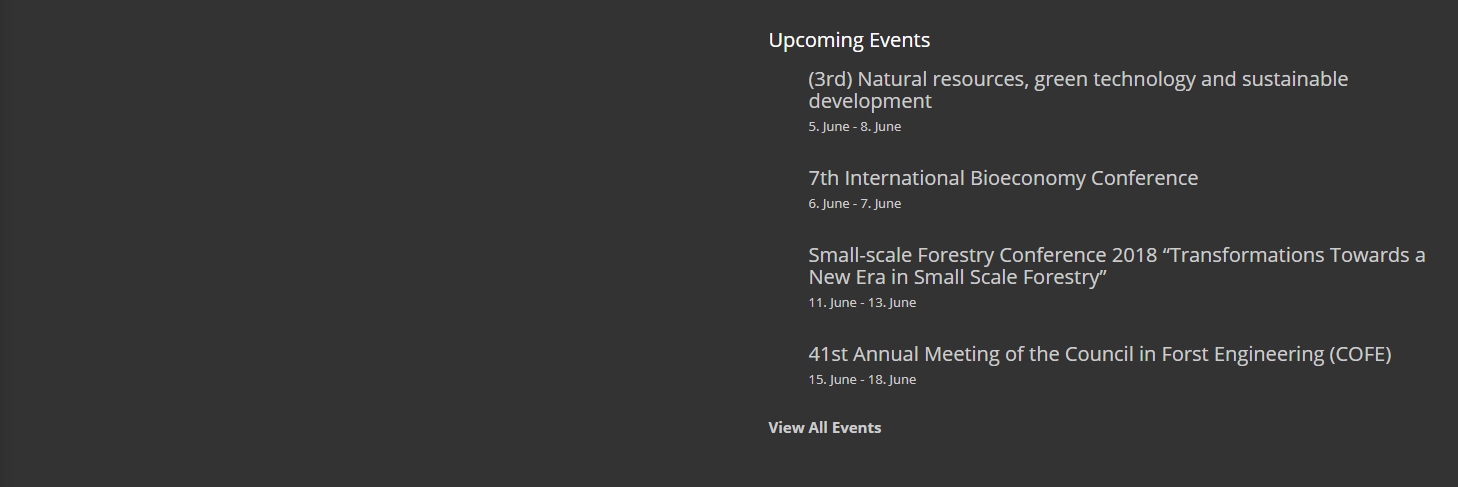Screen dimensions: 1458x487
Task: Click the '(3rd)' prefix of first event
Action: pyautogui.click(x=830, y=79)
